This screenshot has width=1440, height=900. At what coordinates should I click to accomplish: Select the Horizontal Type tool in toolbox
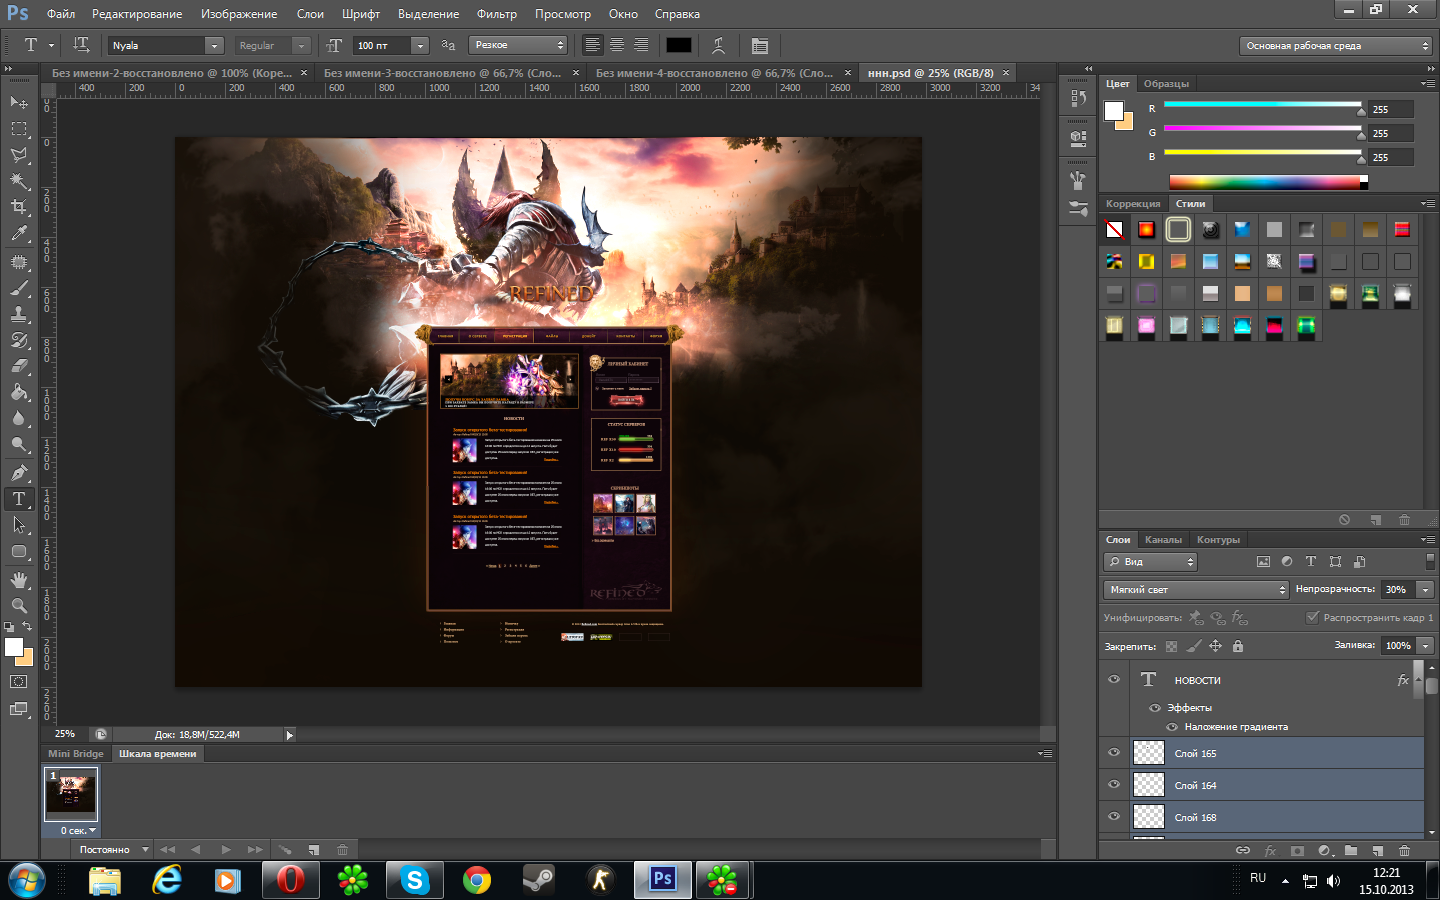(19, 499)
